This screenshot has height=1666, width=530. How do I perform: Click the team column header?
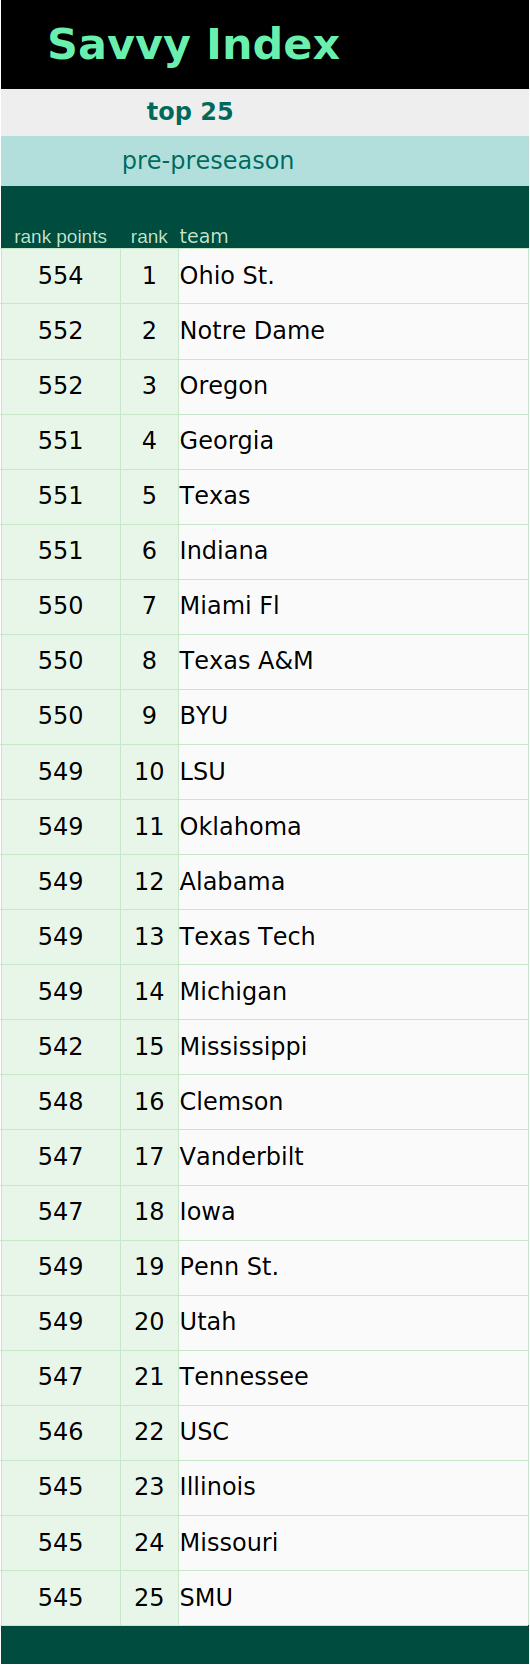tap(204, 236)
